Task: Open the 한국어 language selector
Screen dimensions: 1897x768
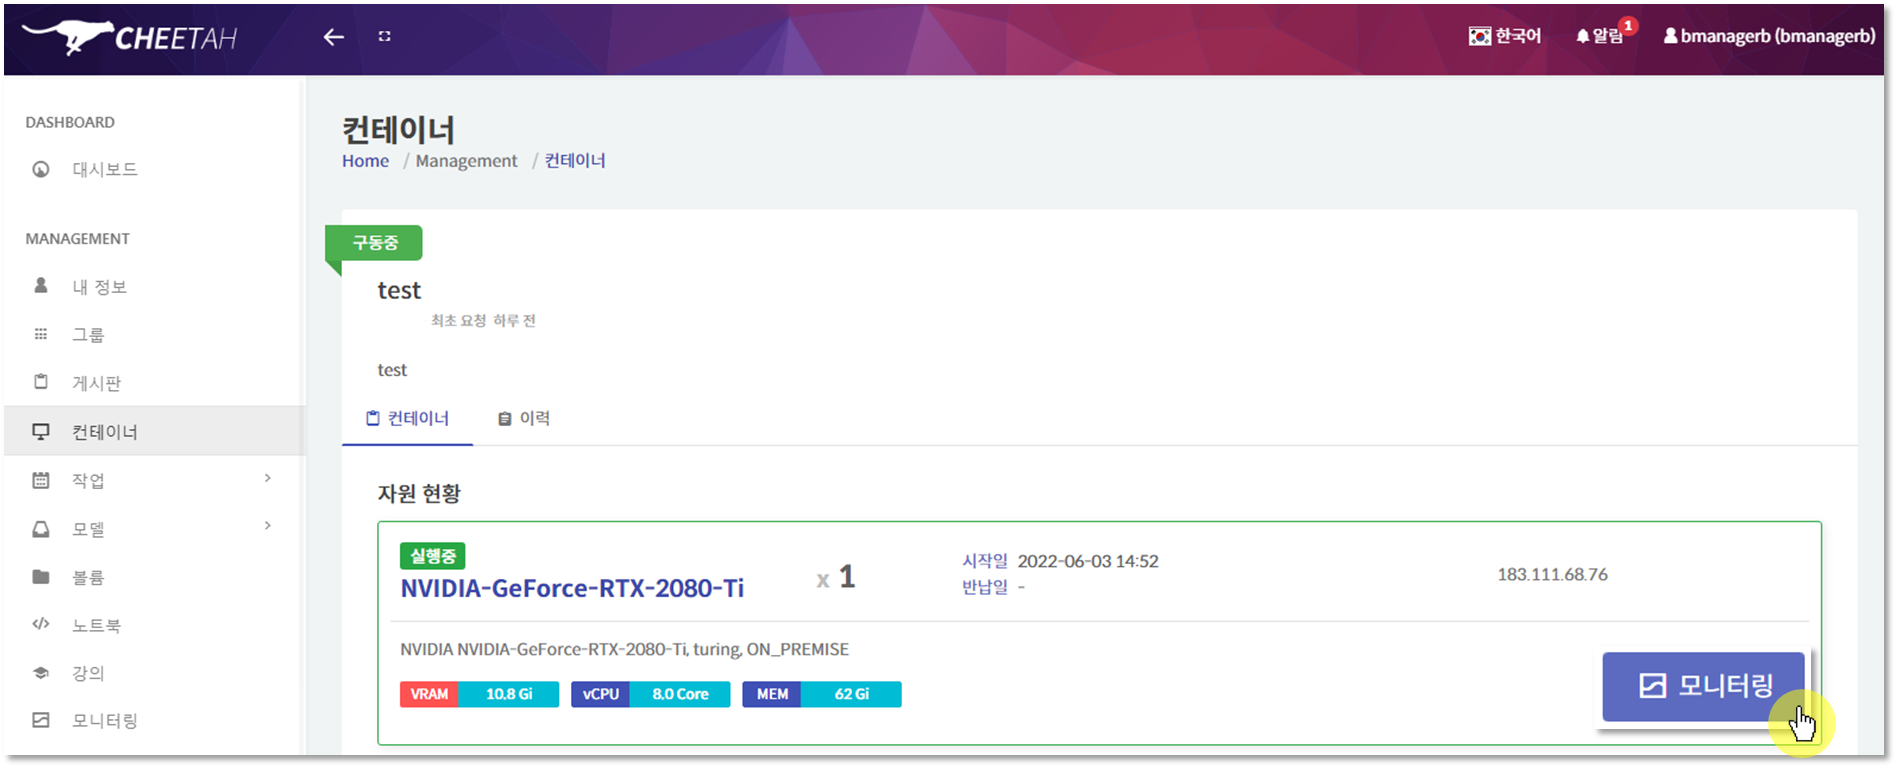Action: 1504,36
